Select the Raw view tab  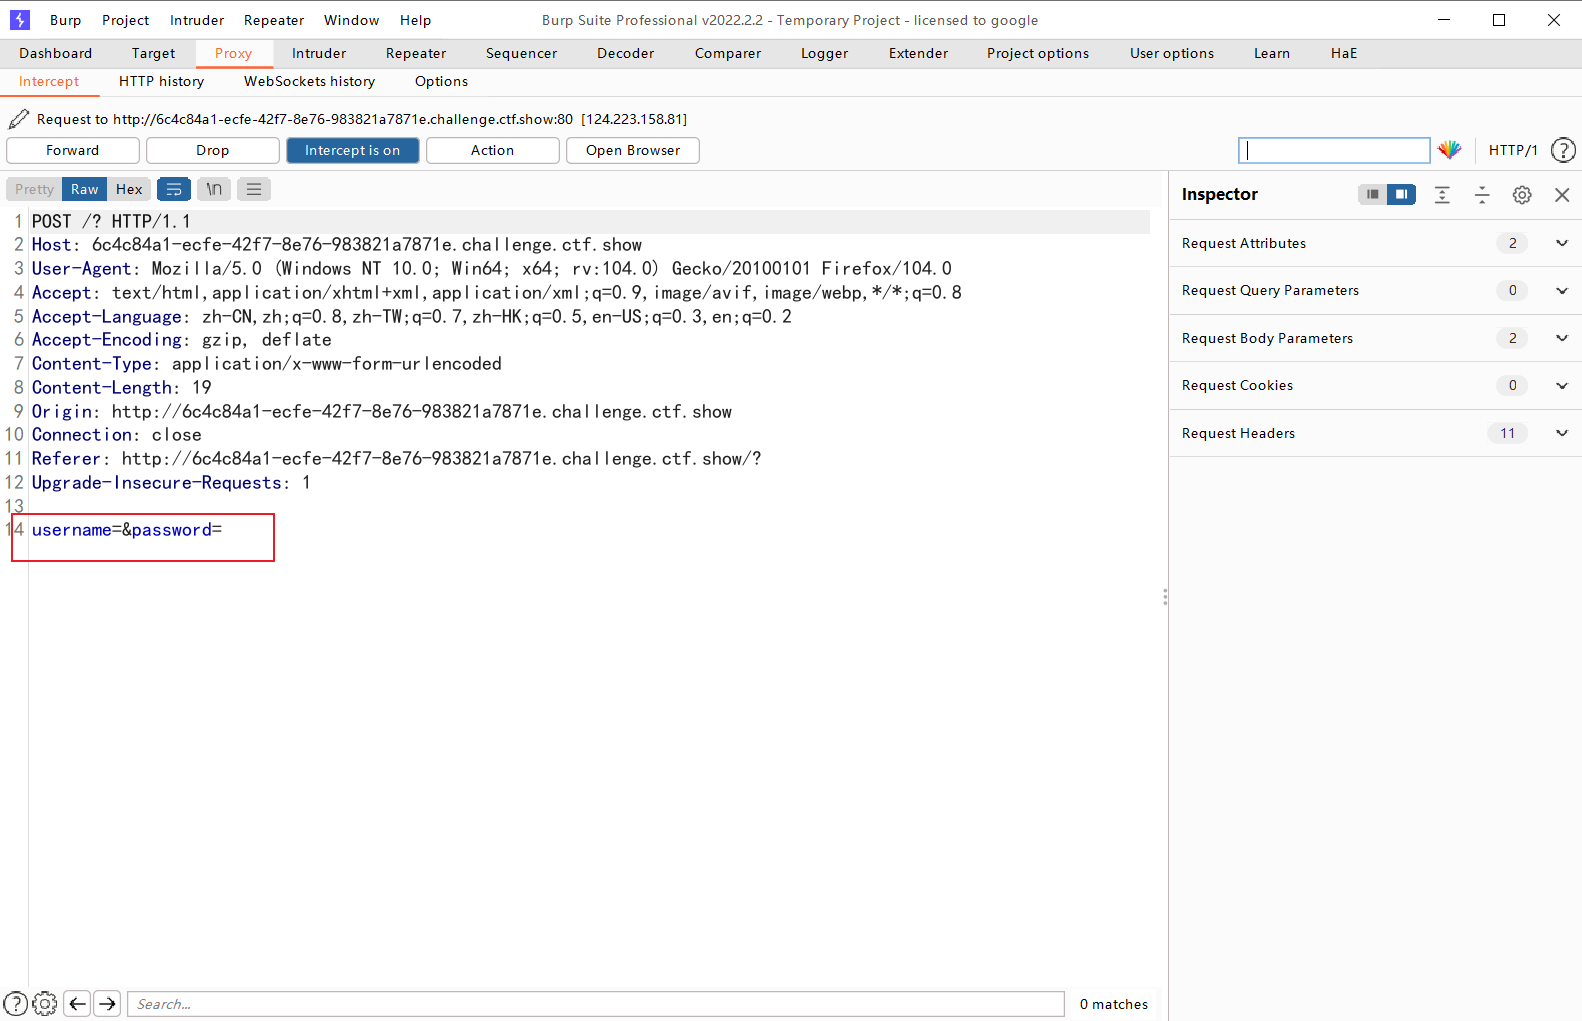[x=85, y=189]
